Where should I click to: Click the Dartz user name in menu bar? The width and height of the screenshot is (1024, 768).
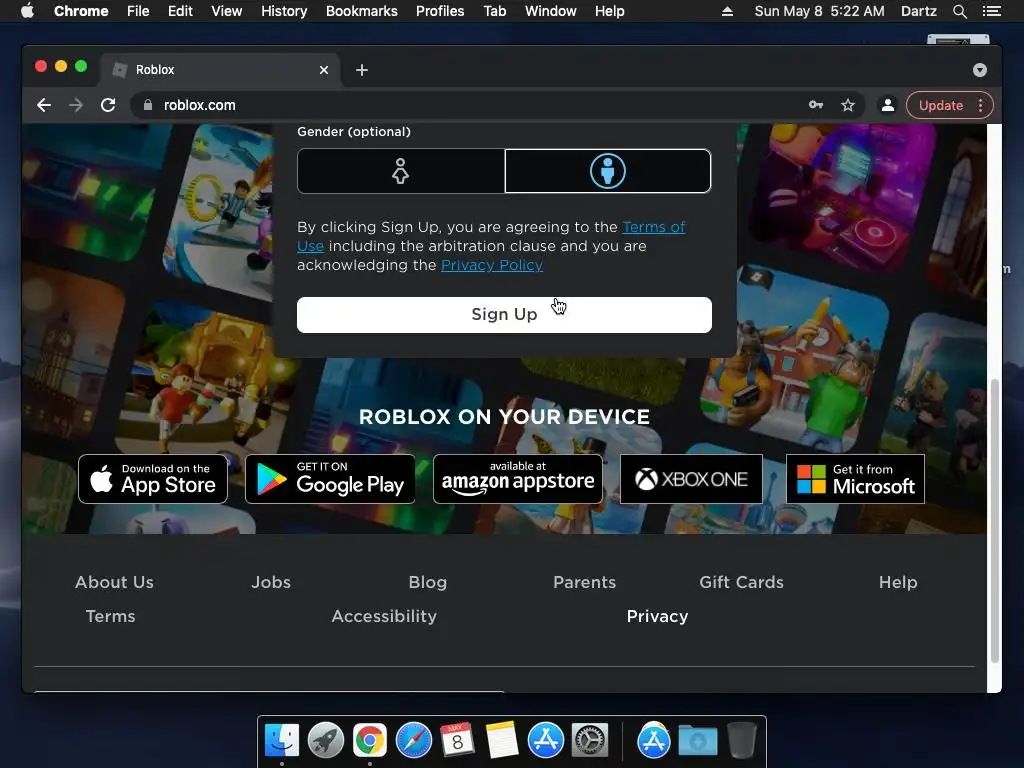(x=918, y=11)
